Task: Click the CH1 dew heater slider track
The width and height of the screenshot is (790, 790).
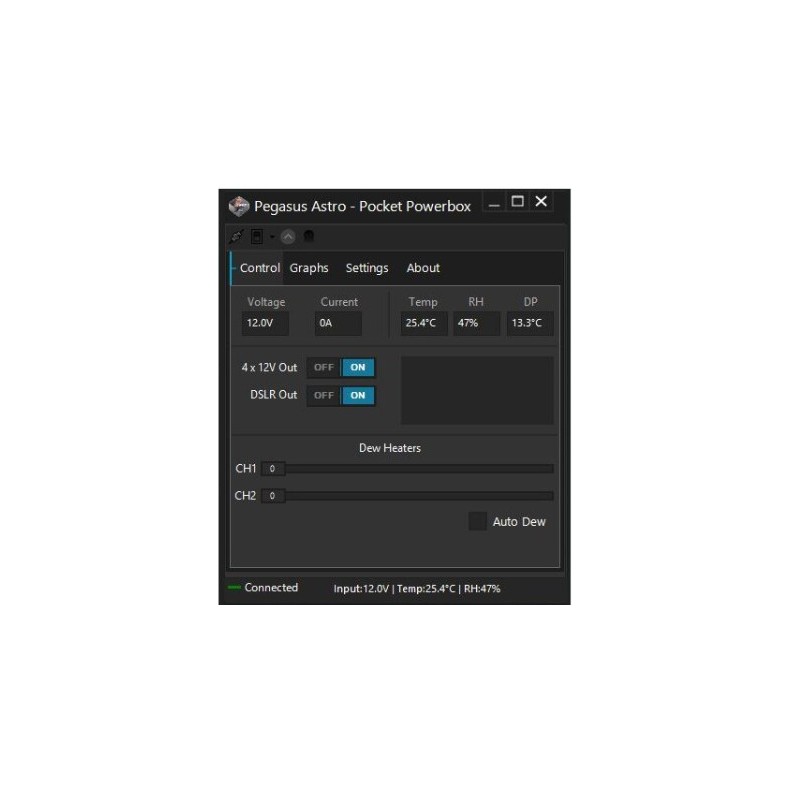Action: point(418,468)
